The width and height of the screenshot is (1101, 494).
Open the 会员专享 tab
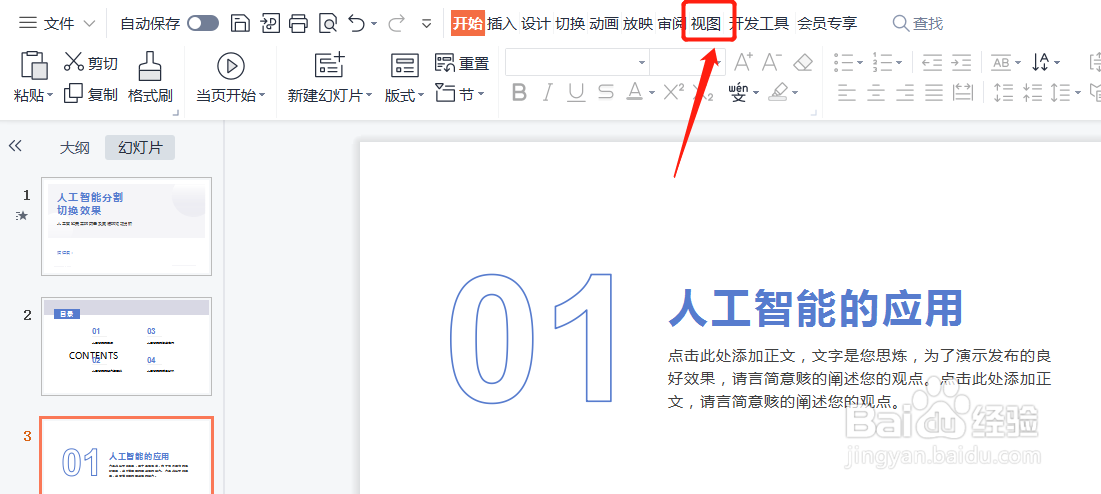tap(826, 24)
